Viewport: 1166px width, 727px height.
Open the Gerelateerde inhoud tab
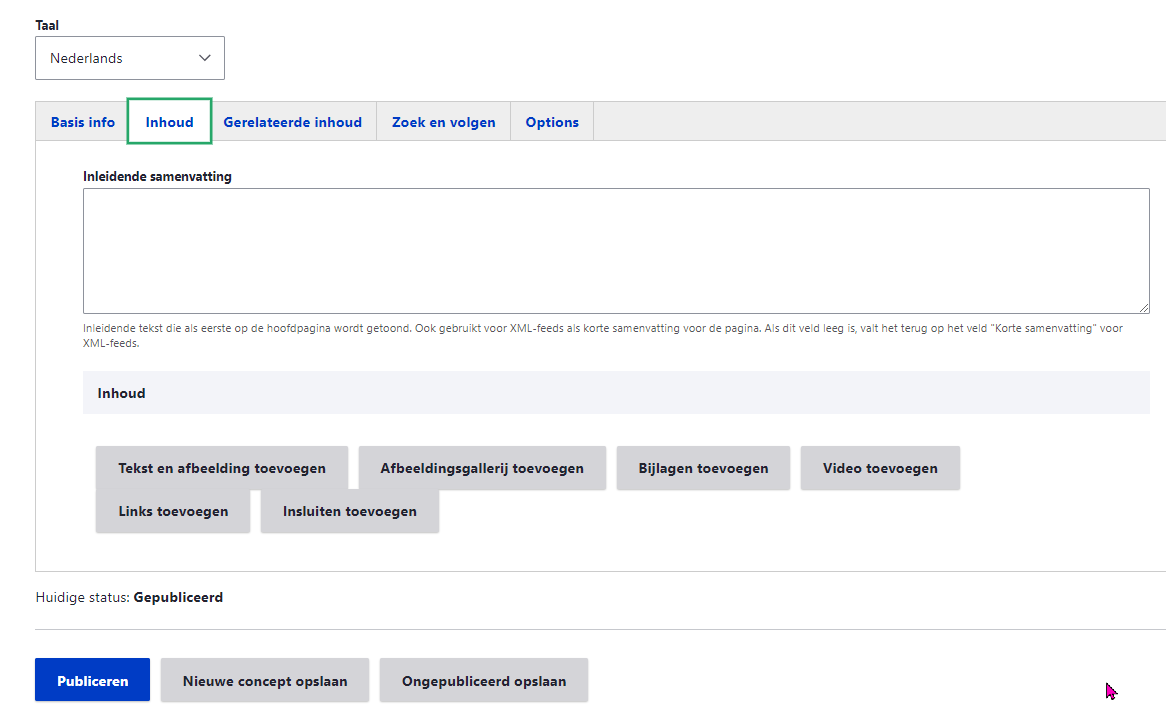(x=292, y=122)
